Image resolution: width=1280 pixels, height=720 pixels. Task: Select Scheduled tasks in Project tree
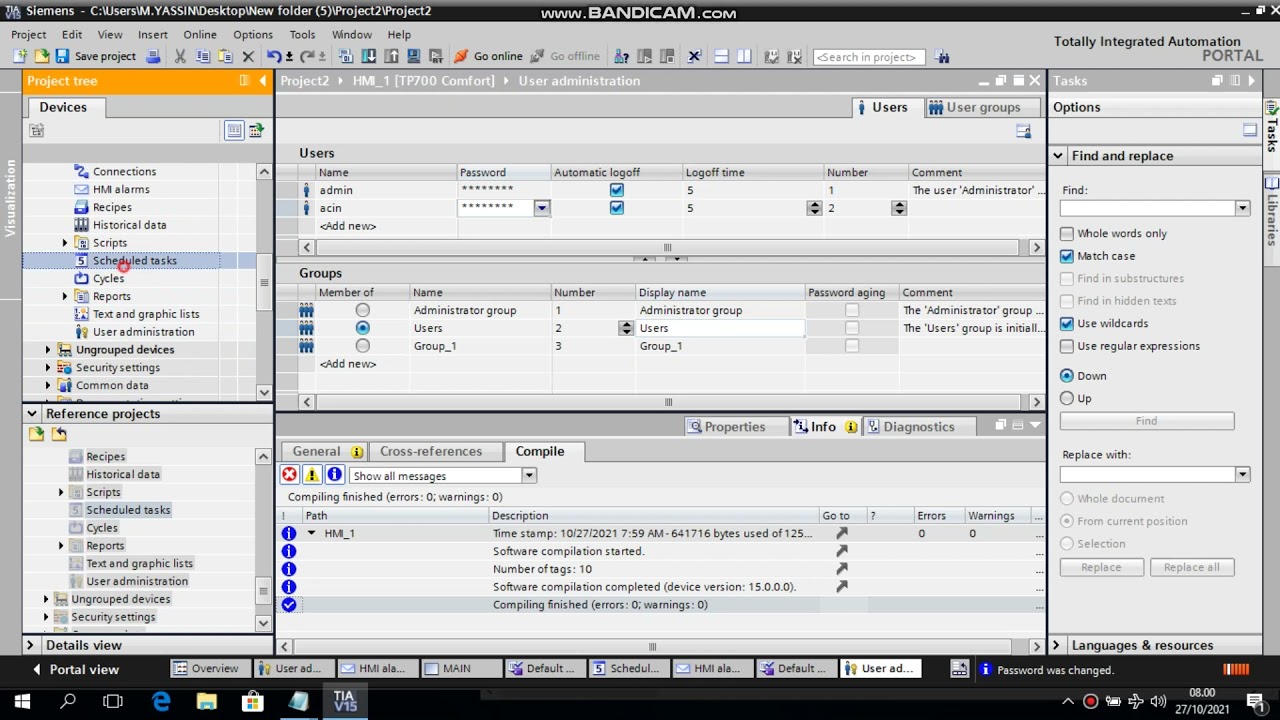[134, 261]
